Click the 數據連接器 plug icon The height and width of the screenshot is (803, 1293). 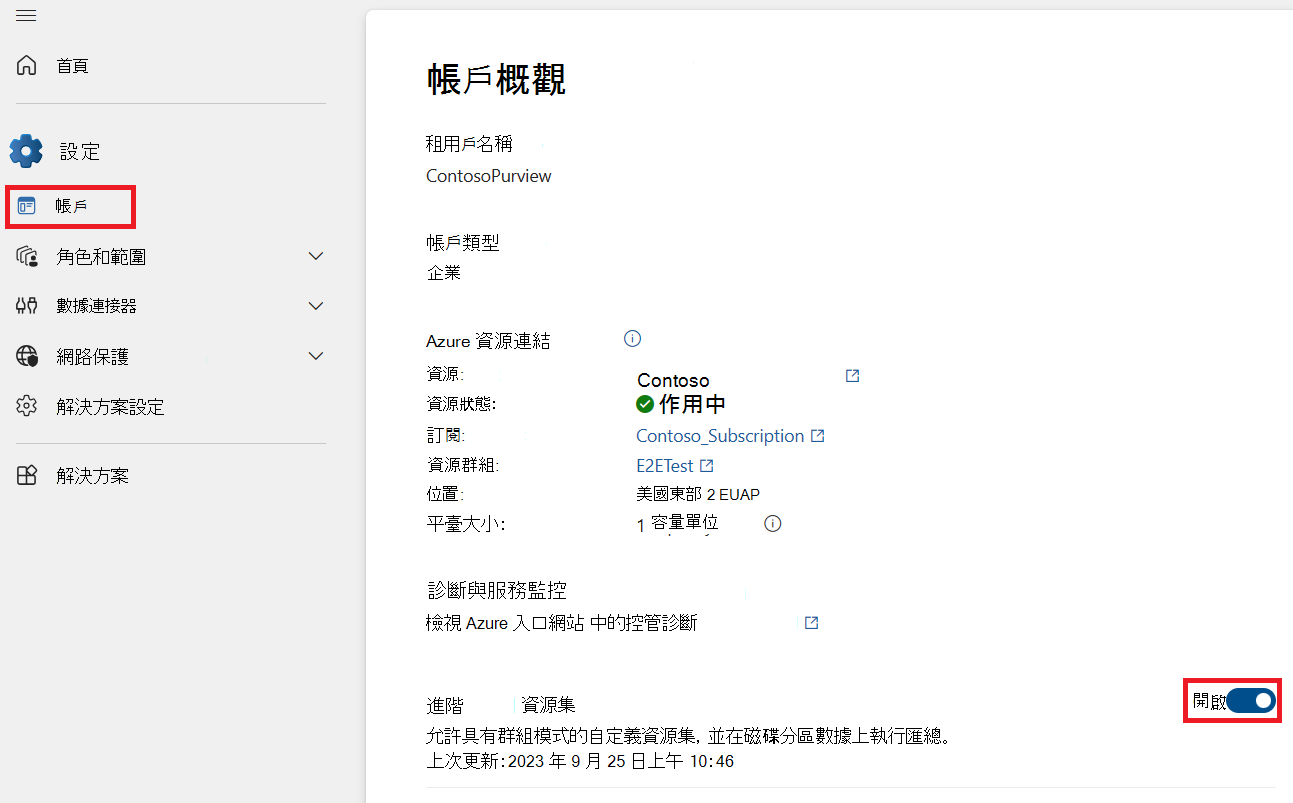[27, 306]
